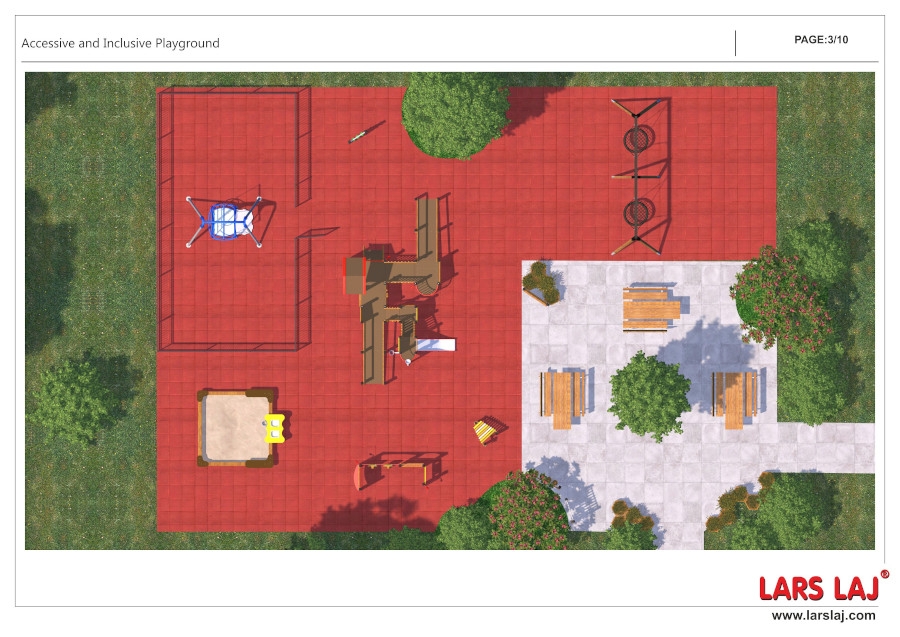This screenshot has height=637, width=900.
Task: Select the lower nest swing basket
Action: [x=636, y=212]
